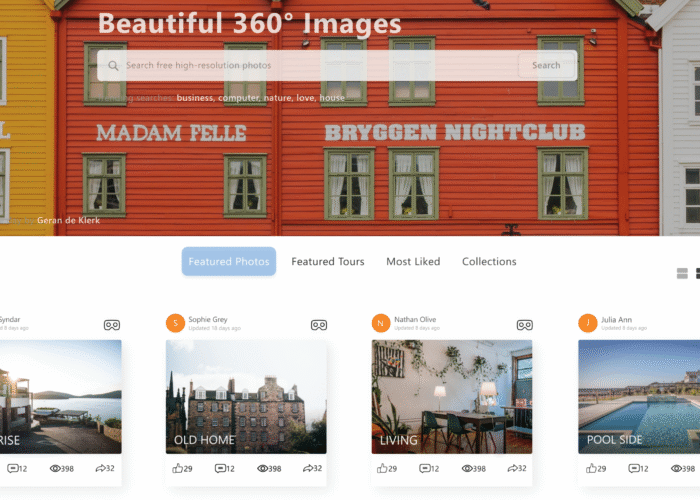Open VR view on Sophie Grey's photo
This screenshot has width=700, height=500.
pos(319,325)
